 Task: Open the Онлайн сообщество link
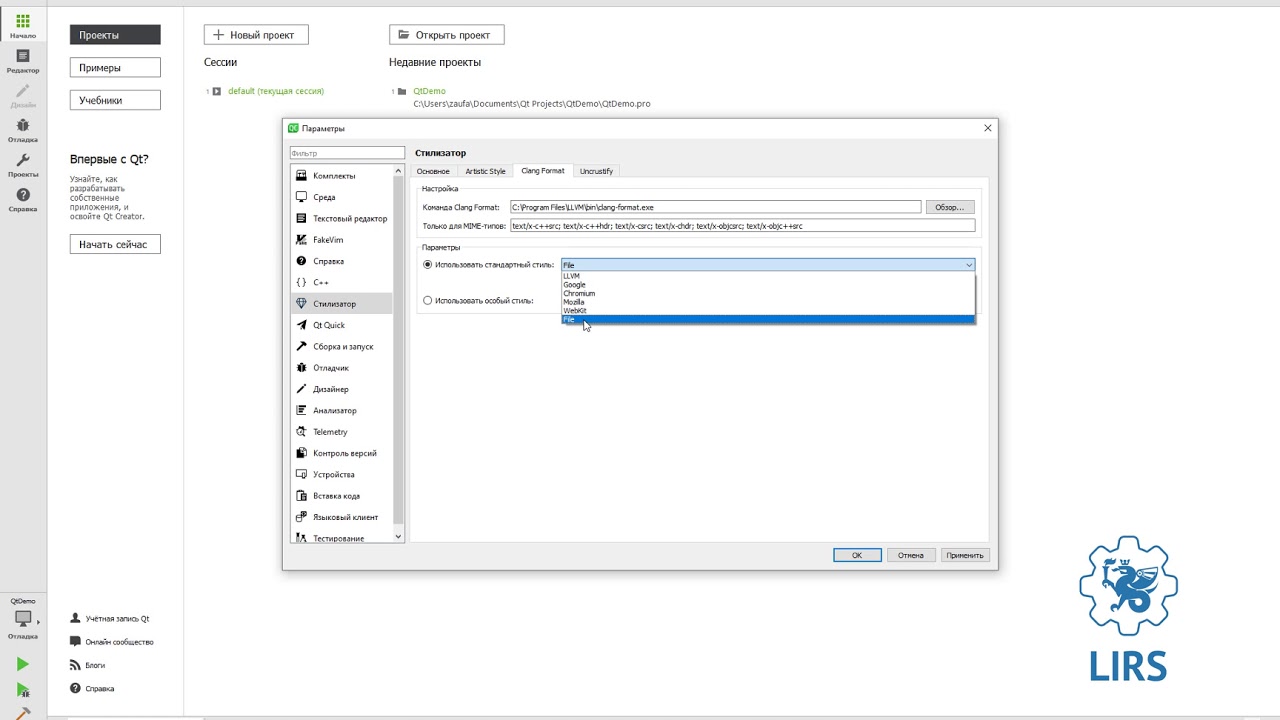coord(111,642)
